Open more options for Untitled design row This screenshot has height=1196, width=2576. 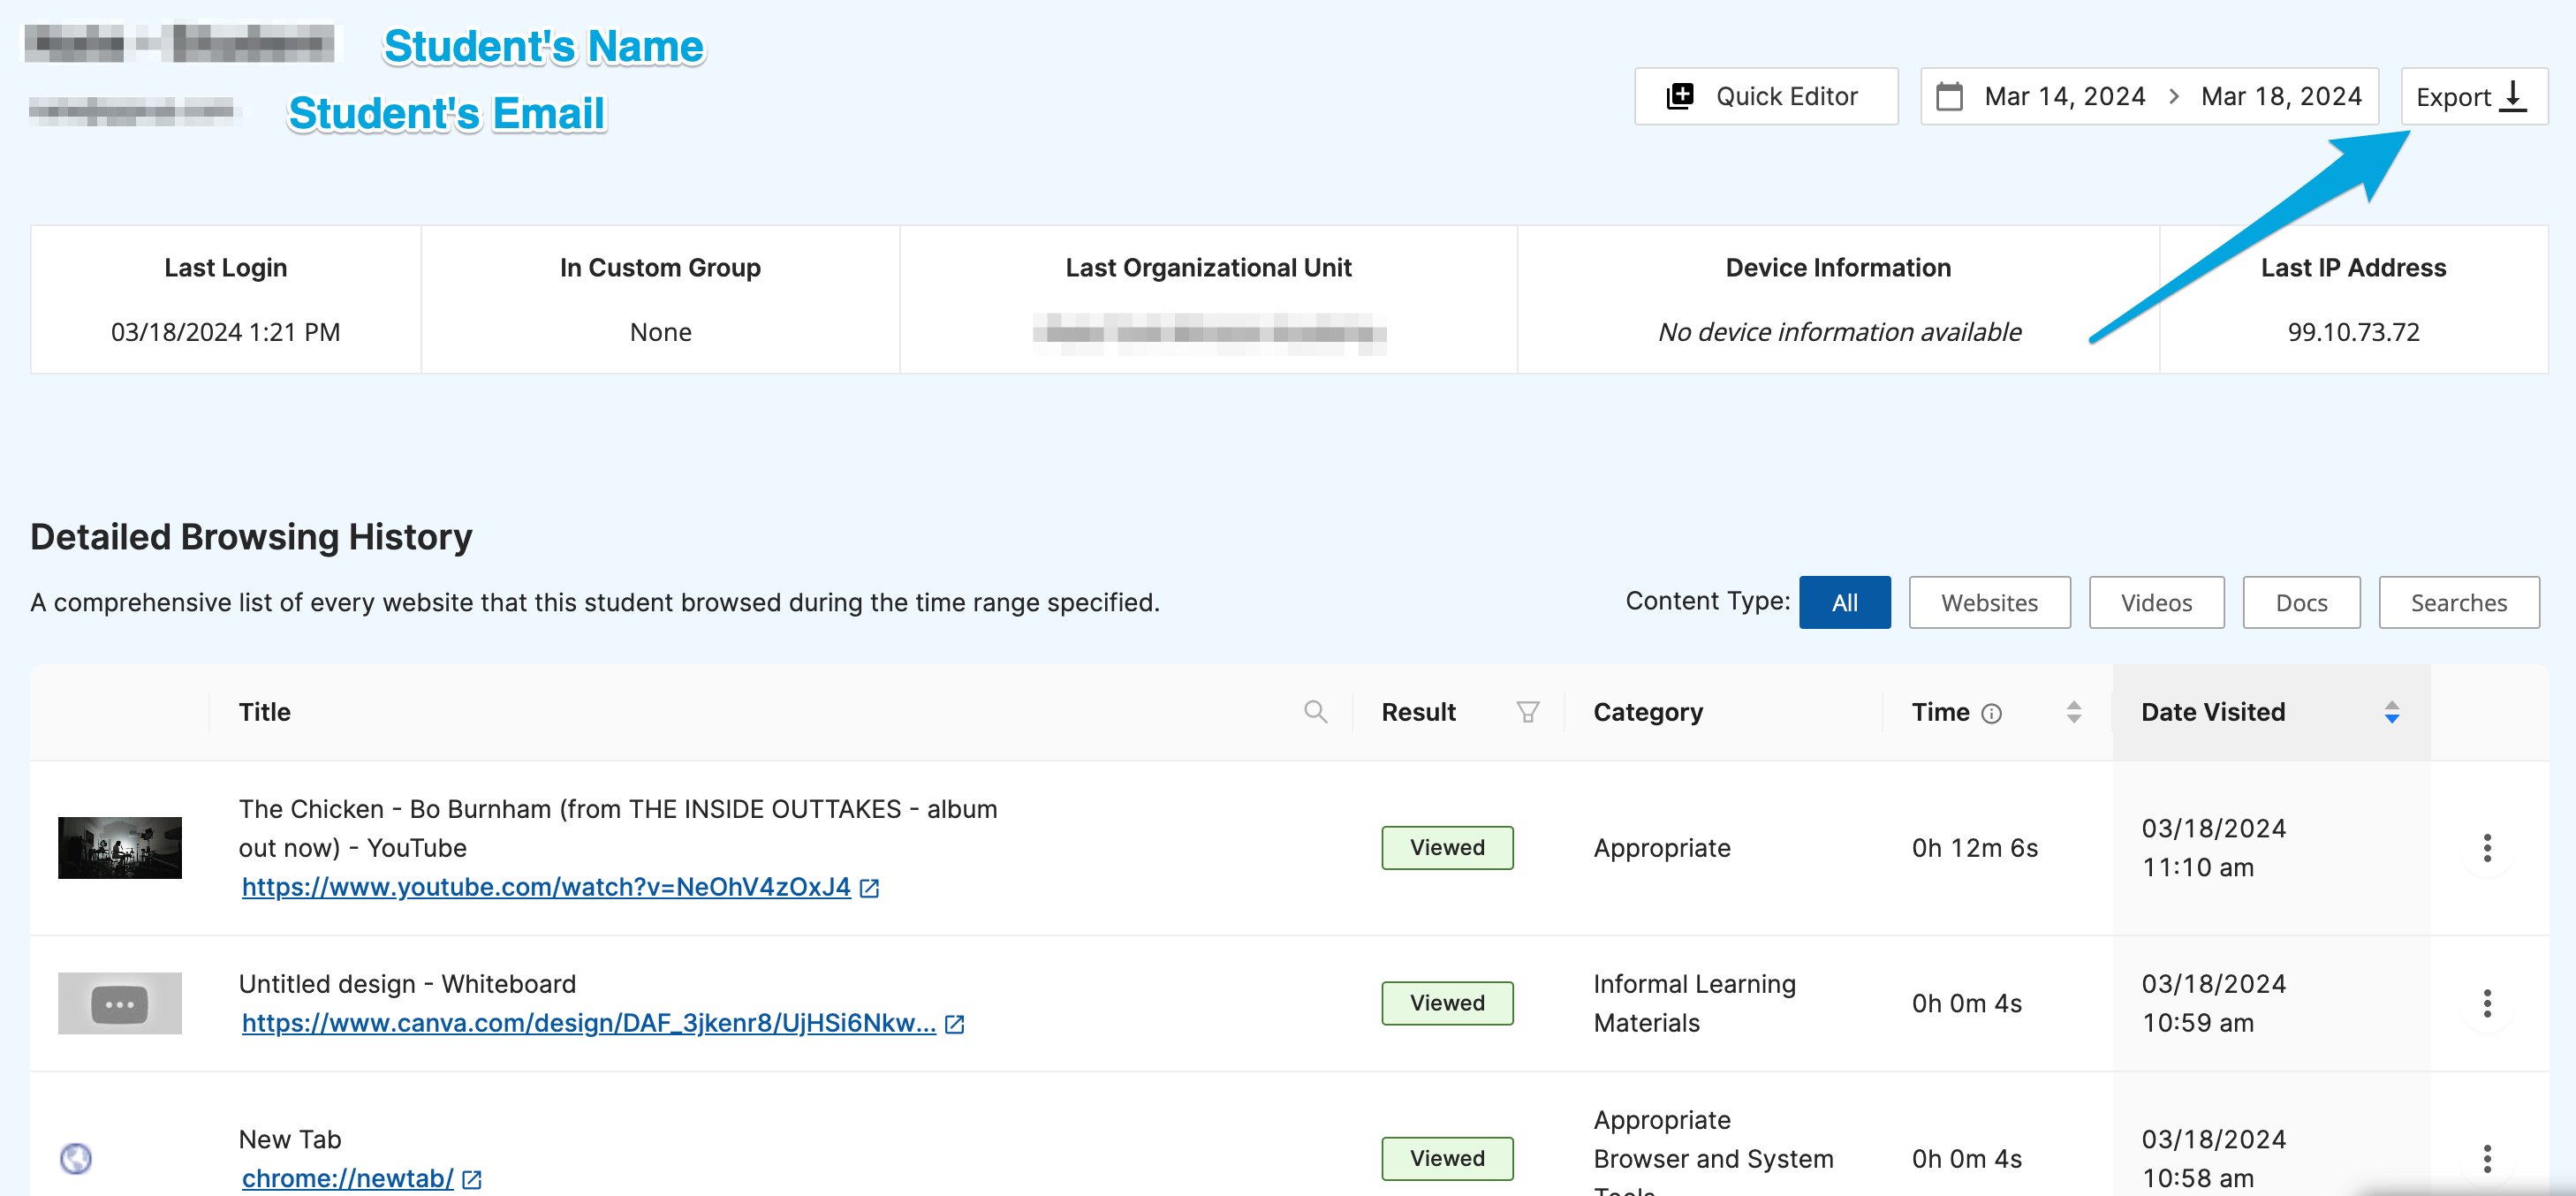pyautogui.click(x=2487, y=1003)
